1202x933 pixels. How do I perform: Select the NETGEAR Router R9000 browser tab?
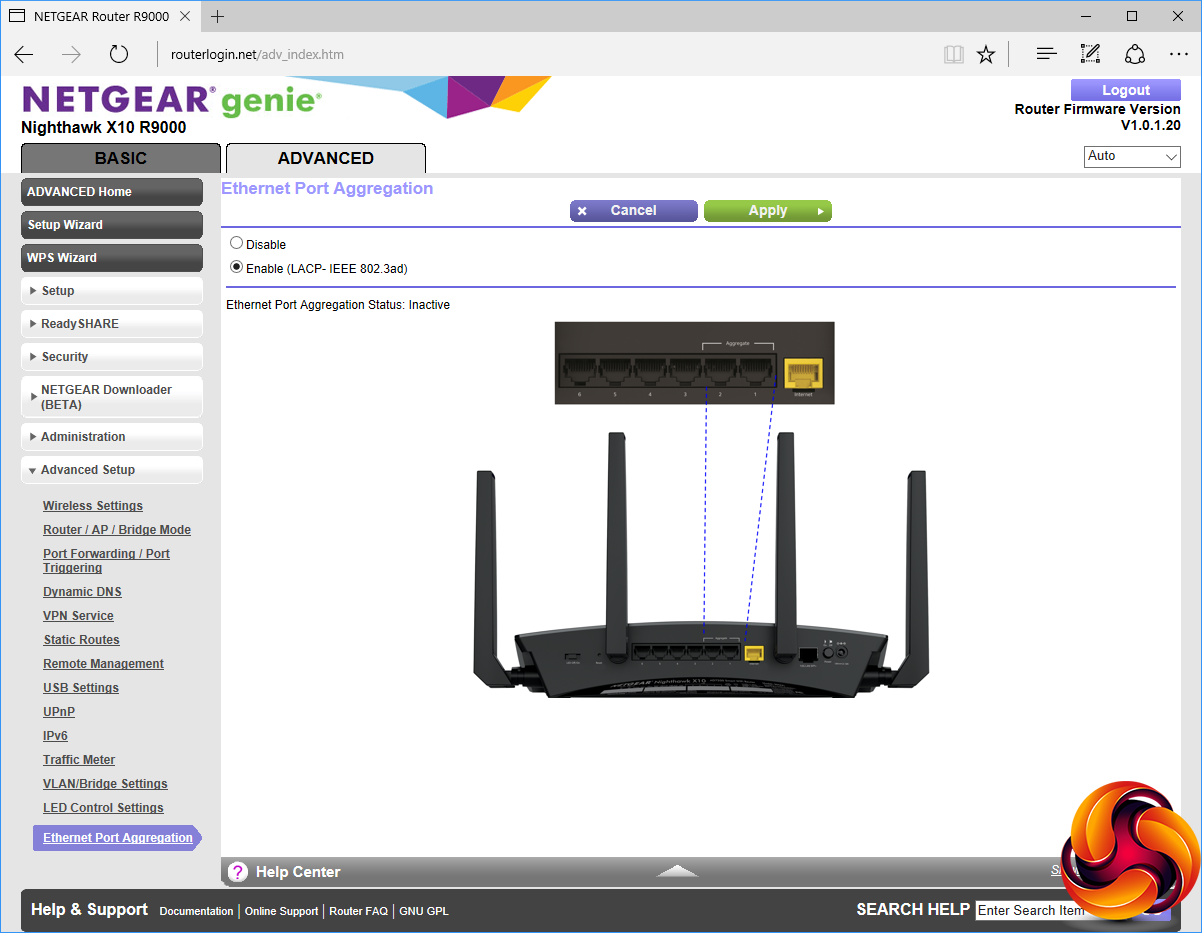pos(100,17)
